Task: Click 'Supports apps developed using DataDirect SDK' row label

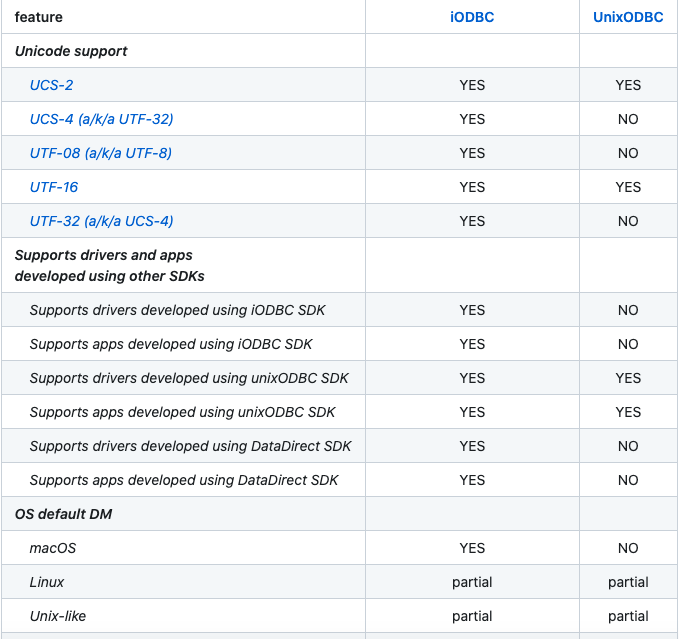Action: pos(184,480)
